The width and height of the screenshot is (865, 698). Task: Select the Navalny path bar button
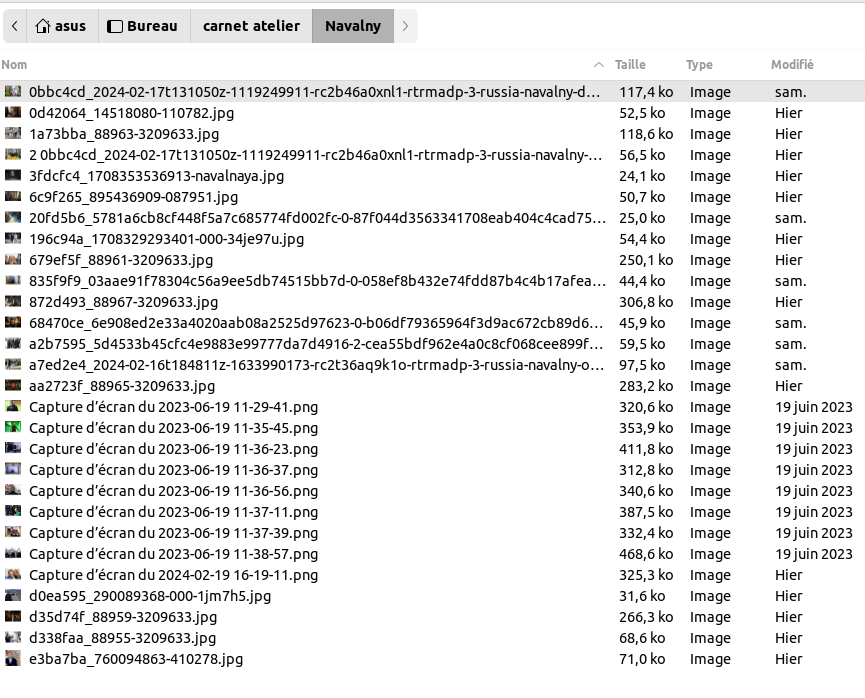(353, 26)
